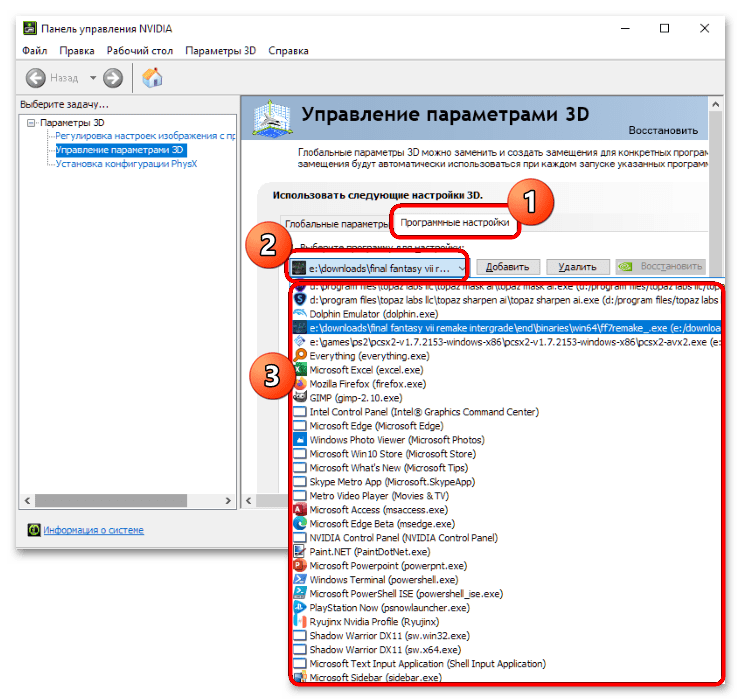This screenshot has width=741, height=700.
Task: Click the Forward arrow icon
Action: click(x=113, y=78)
